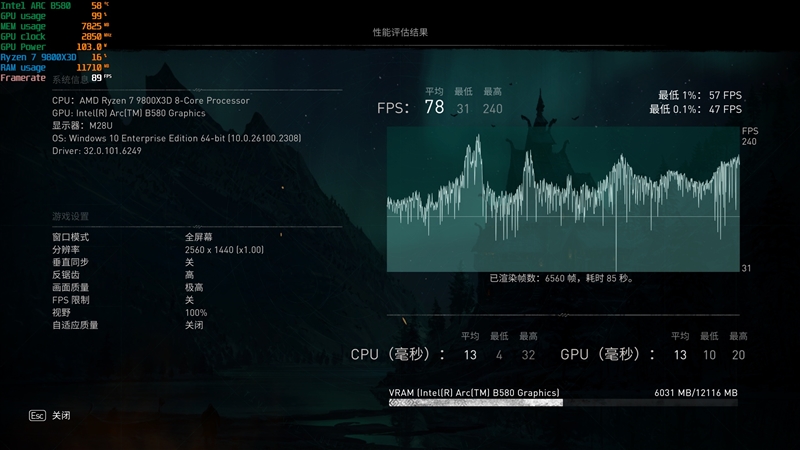Click the 垂直同步 setting label
This screenshot has width=800, height=450.
tap(70, 262)
